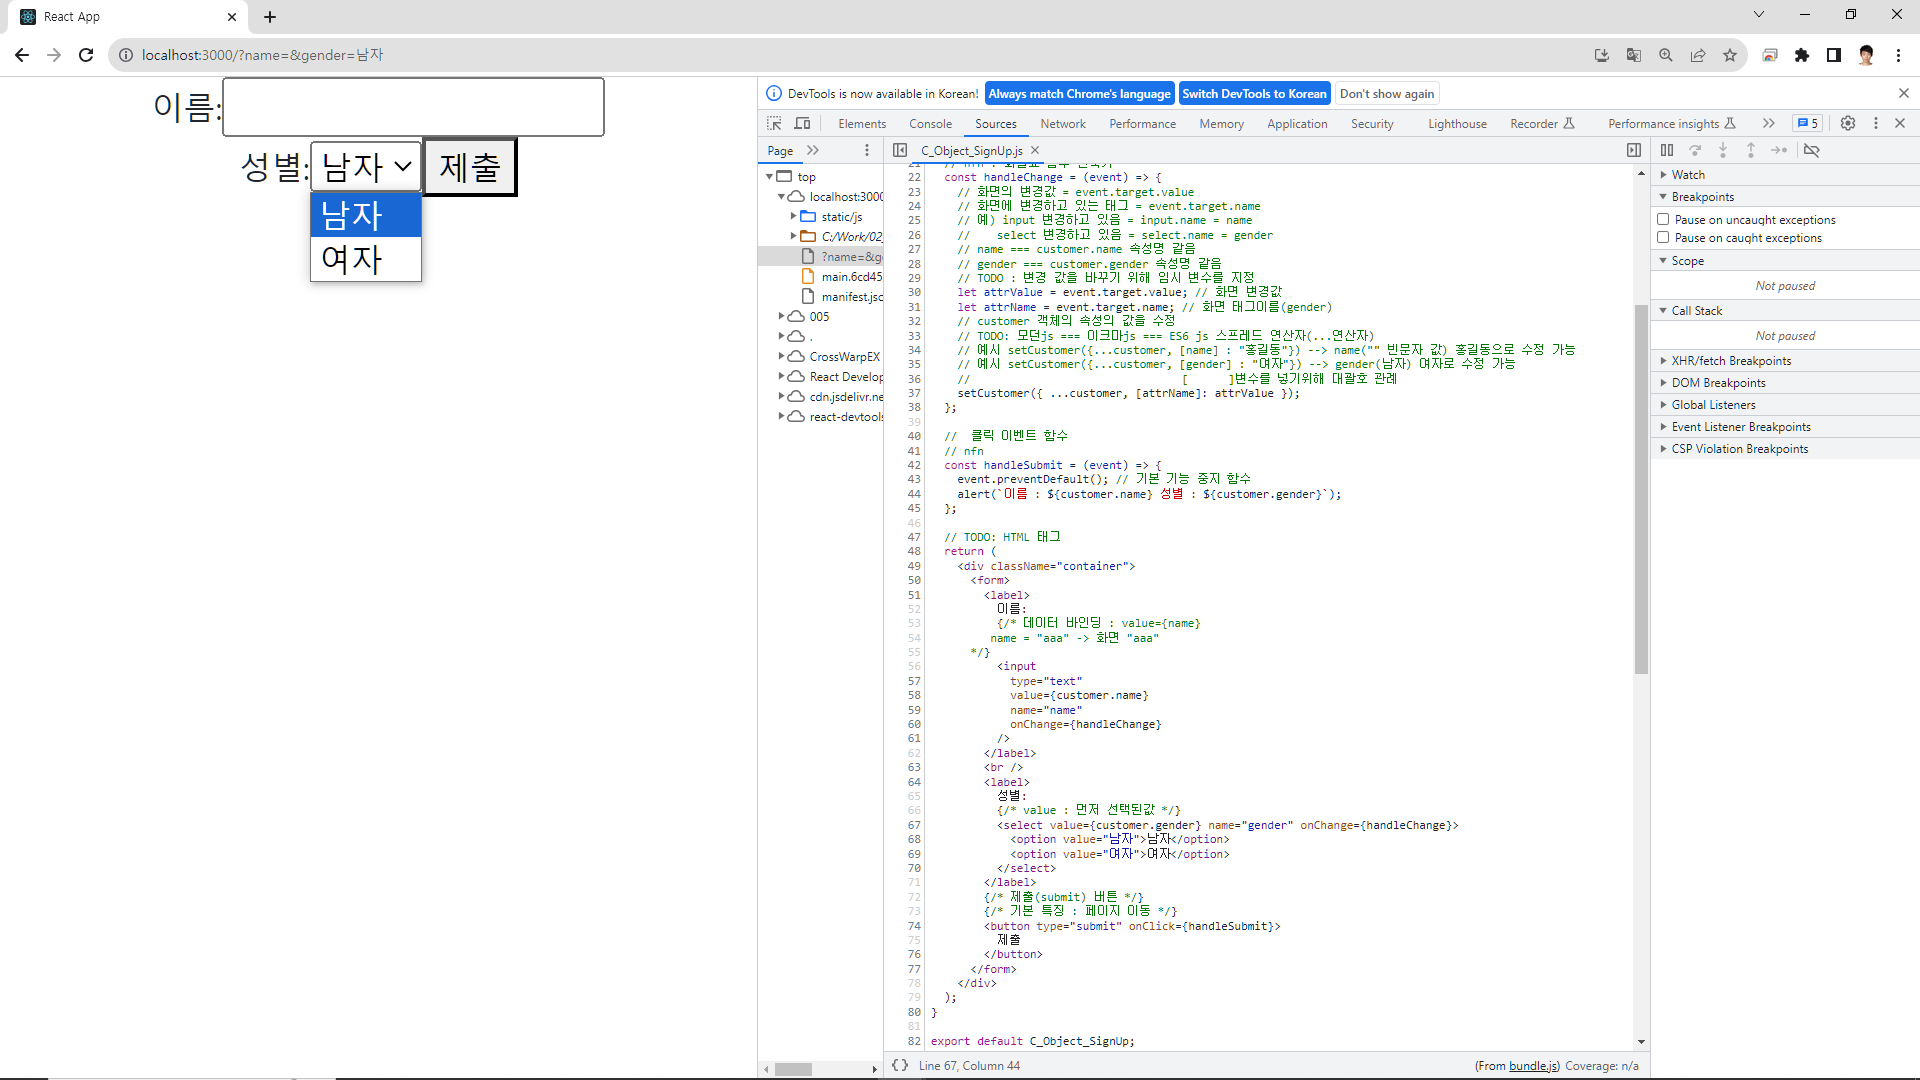Viewport: 1920px width, 1080px height.
Task: Expand XHR/fetch Breakpoints section
Action: pyautogui.click(x=1785, y=361)
